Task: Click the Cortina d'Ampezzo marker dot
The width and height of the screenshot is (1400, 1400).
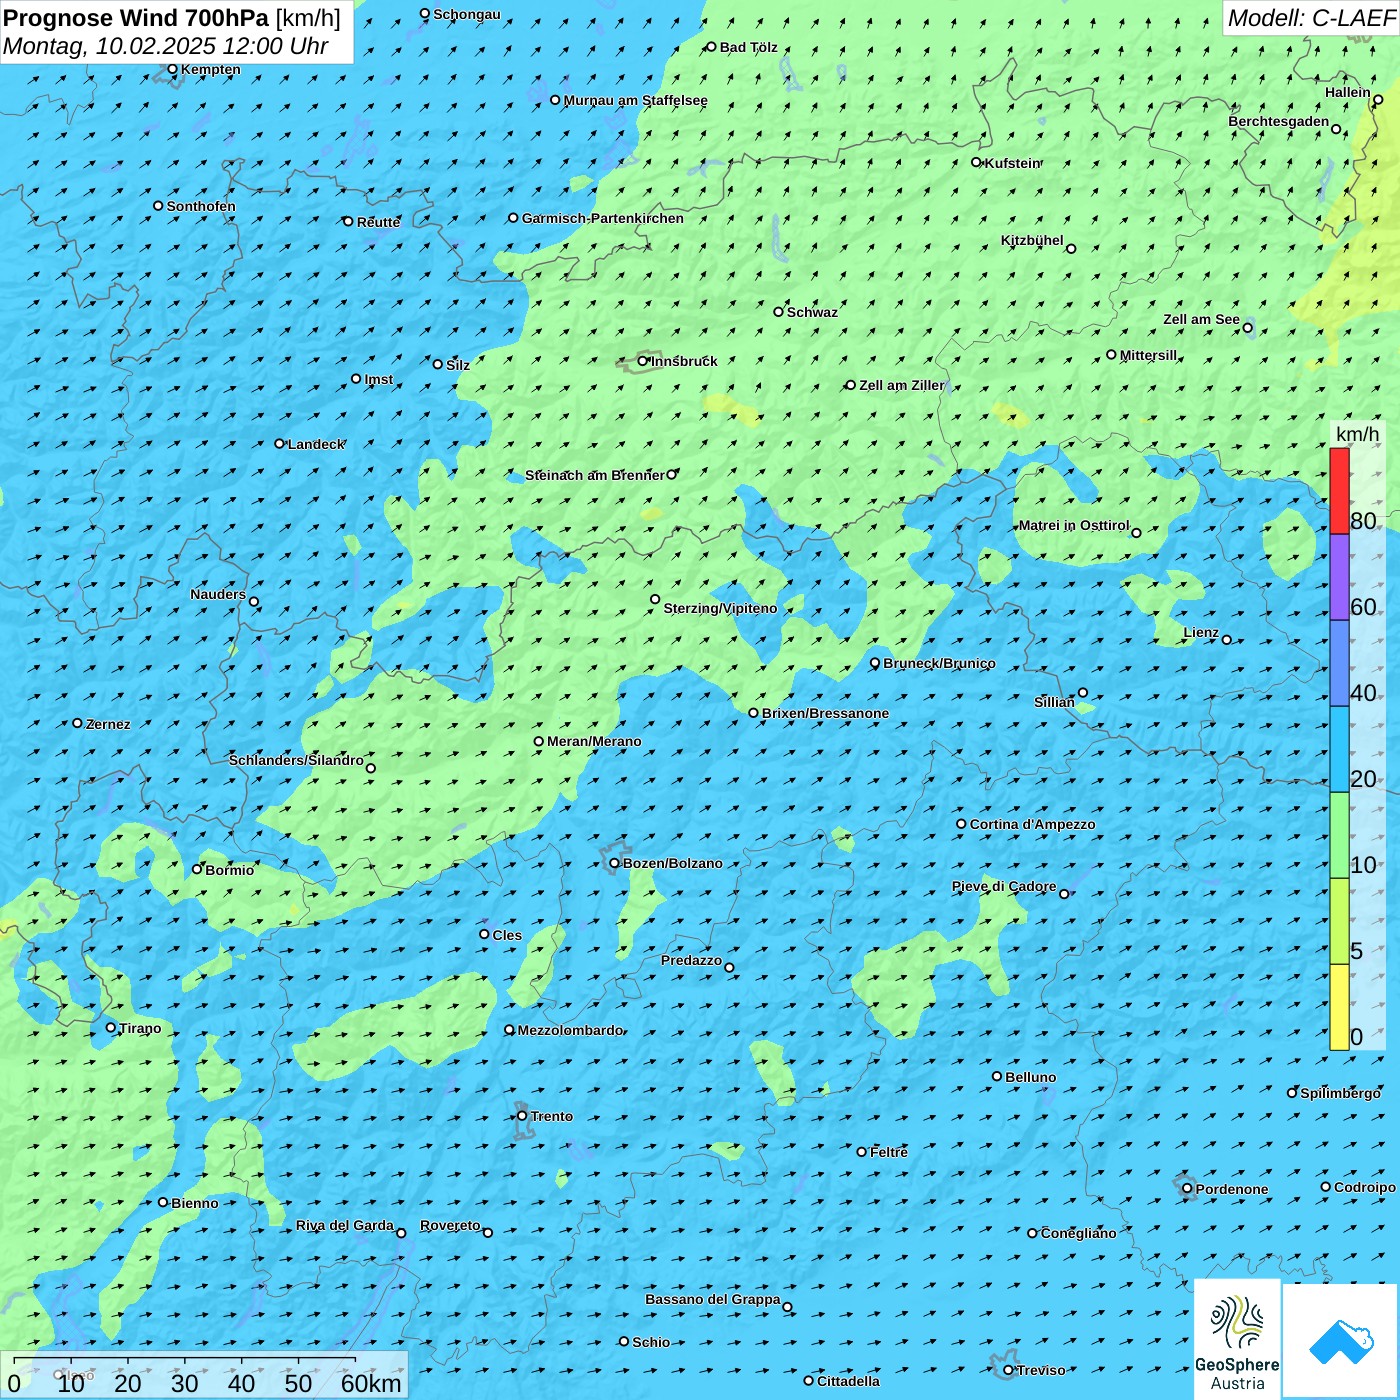Action: pos(961,824)
